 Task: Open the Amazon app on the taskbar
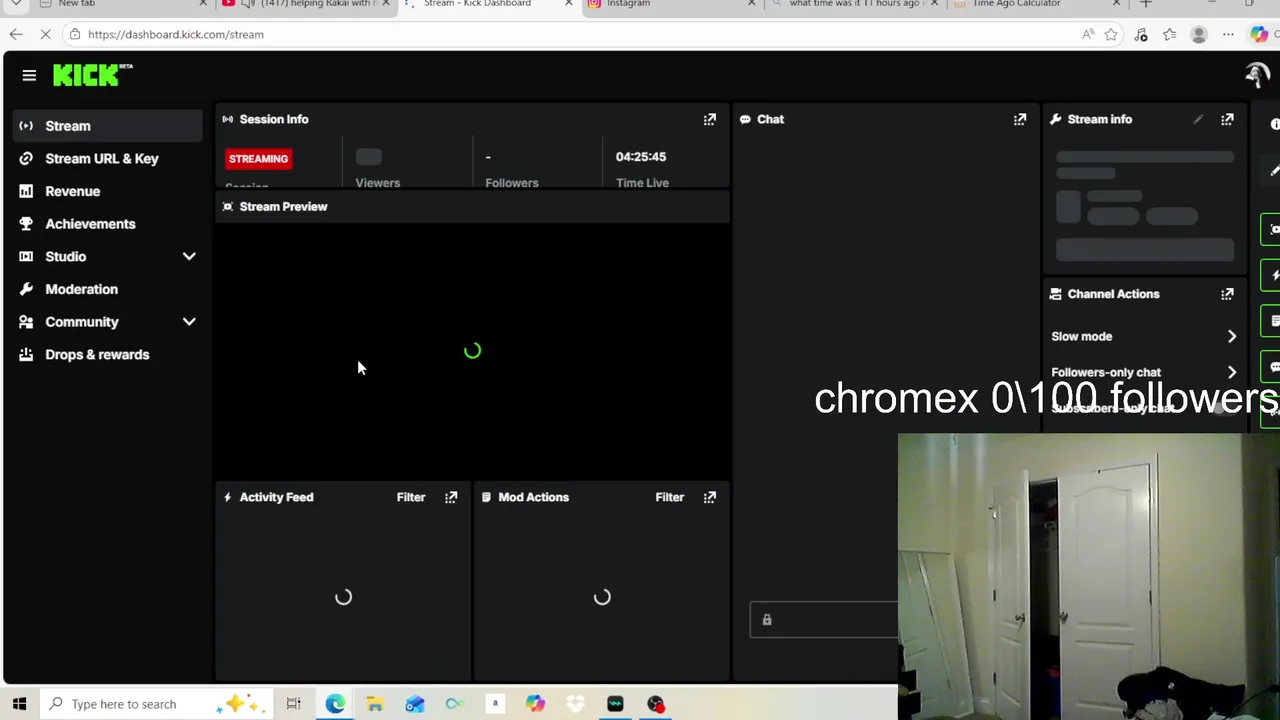point(495,704)
